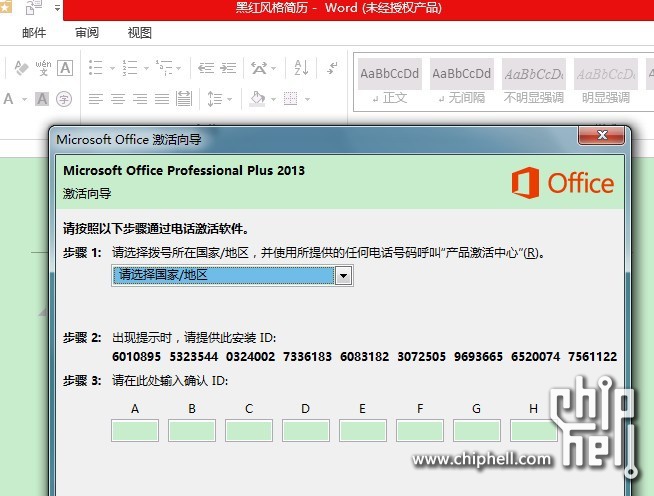Center the paragraph text
This screenshot has height=496, width=654.
pyautogui.click(x=118, y=99)
